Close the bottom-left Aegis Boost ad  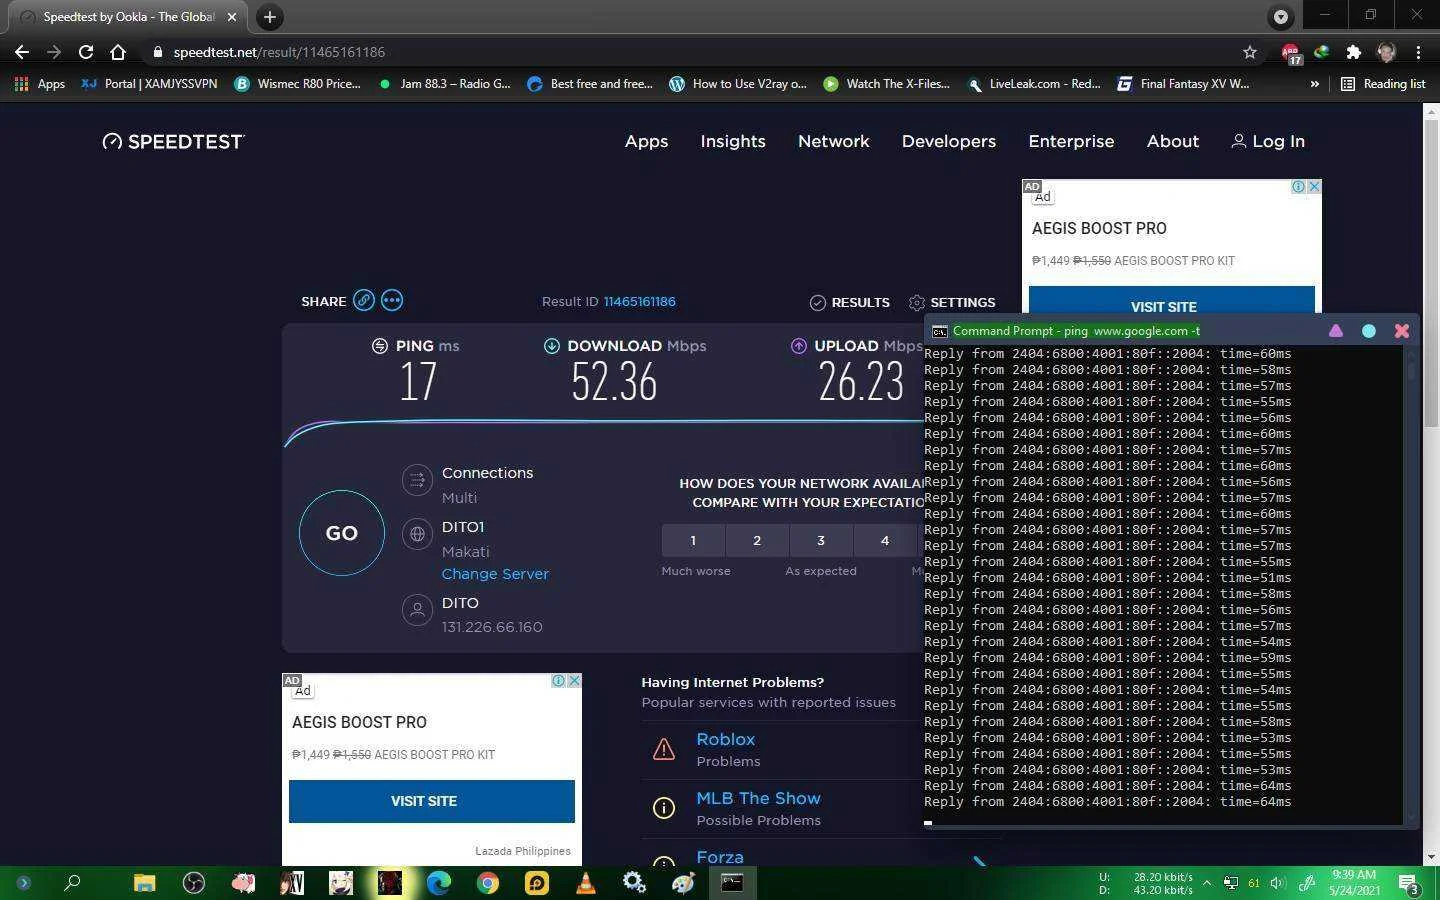point(574,681)
